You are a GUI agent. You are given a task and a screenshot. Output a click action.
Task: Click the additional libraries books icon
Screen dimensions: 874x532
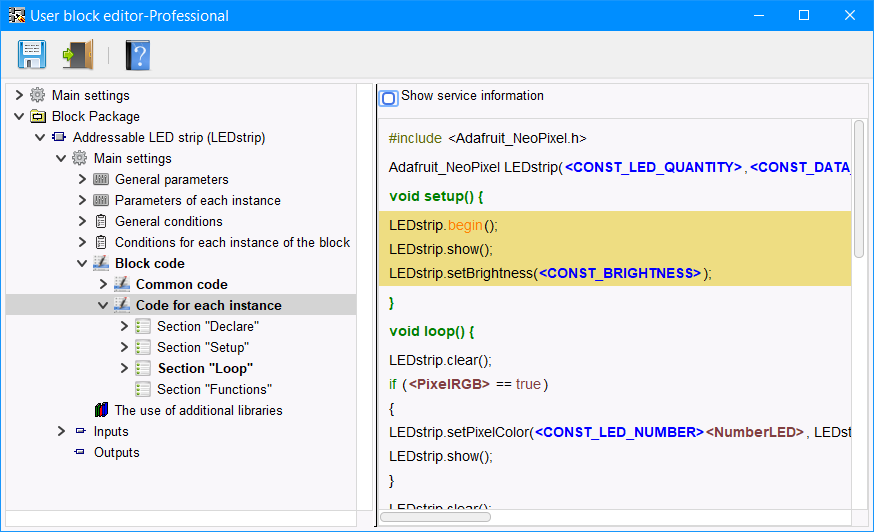coord(101,411)
